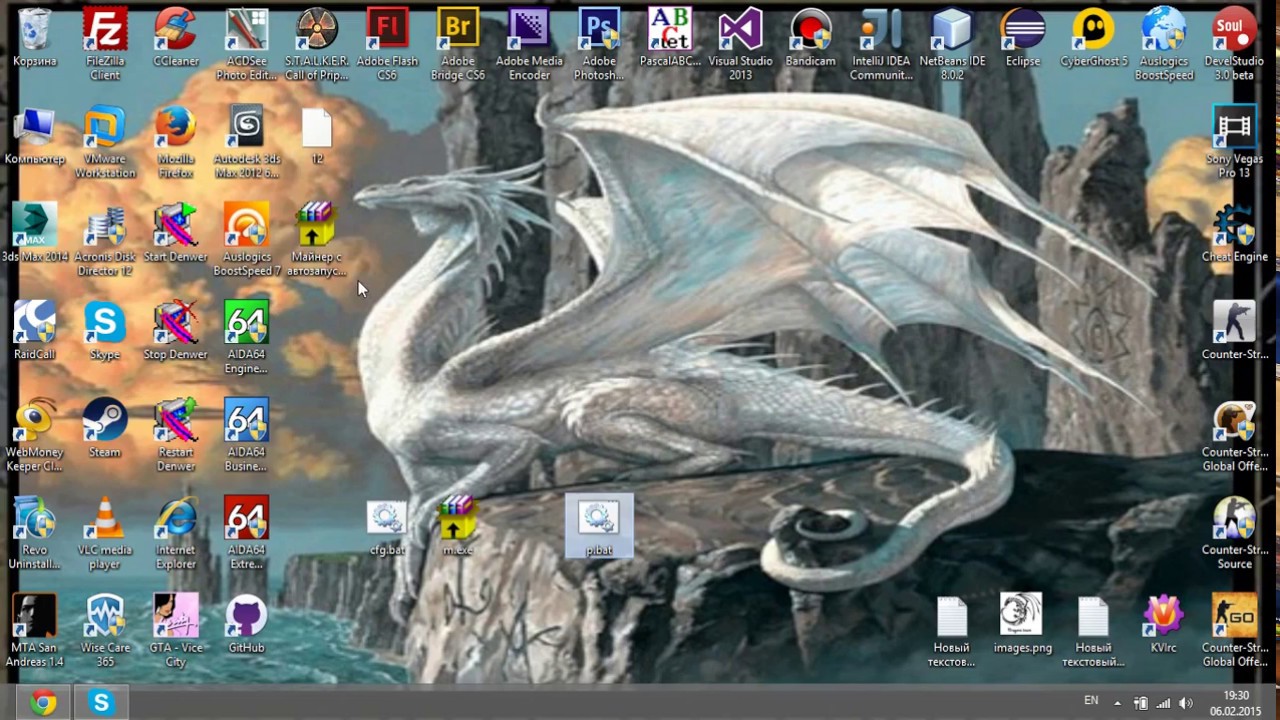Open Skype from the taskbar
Image resolution: width=1280 pixels, height=720 pixels.
101,703
